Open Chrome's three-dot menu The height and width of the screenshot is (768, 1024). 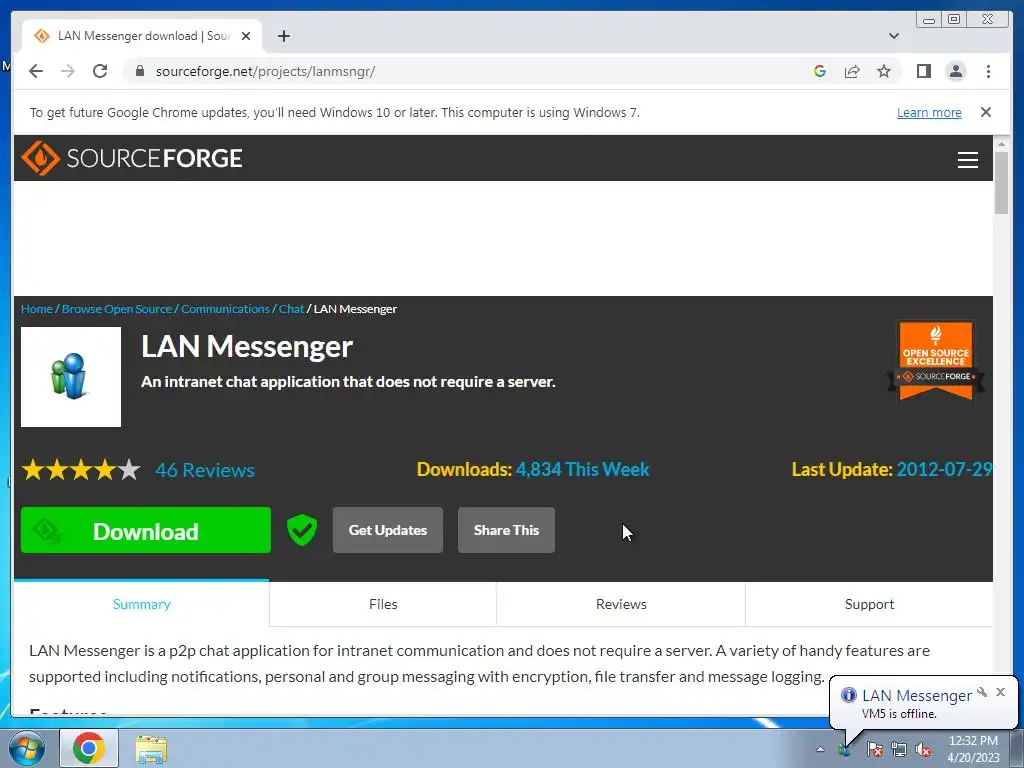[988, 71]
